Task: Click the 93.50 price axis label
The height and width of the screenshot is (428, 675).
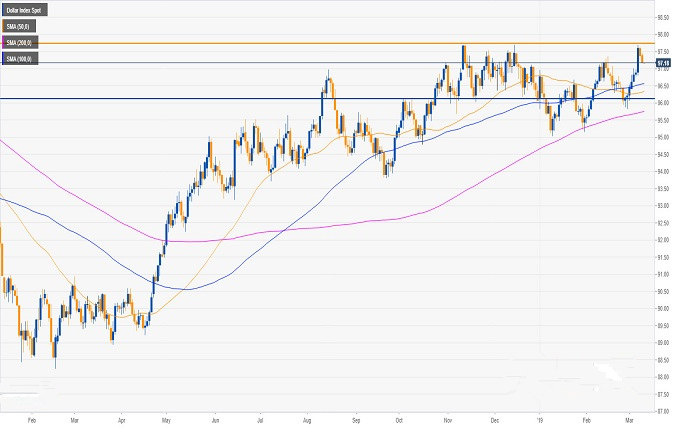Action: [663, 189]
